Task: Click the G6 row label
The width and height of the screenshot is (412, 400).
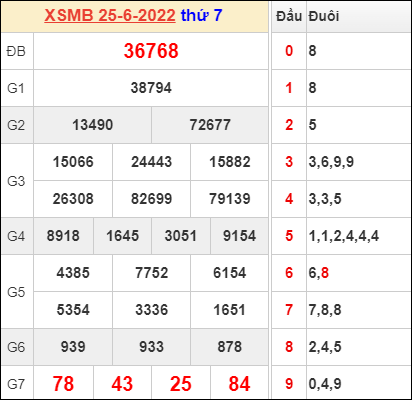Action: tap(16, 347)
